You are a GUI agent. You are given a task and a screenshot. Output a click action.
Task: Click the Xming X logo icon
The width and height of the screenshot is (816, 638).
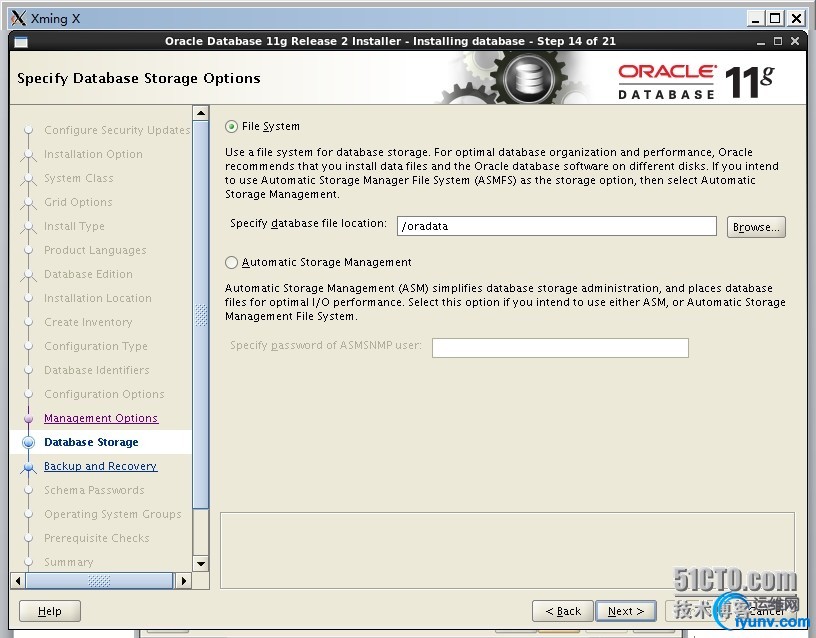18,18
